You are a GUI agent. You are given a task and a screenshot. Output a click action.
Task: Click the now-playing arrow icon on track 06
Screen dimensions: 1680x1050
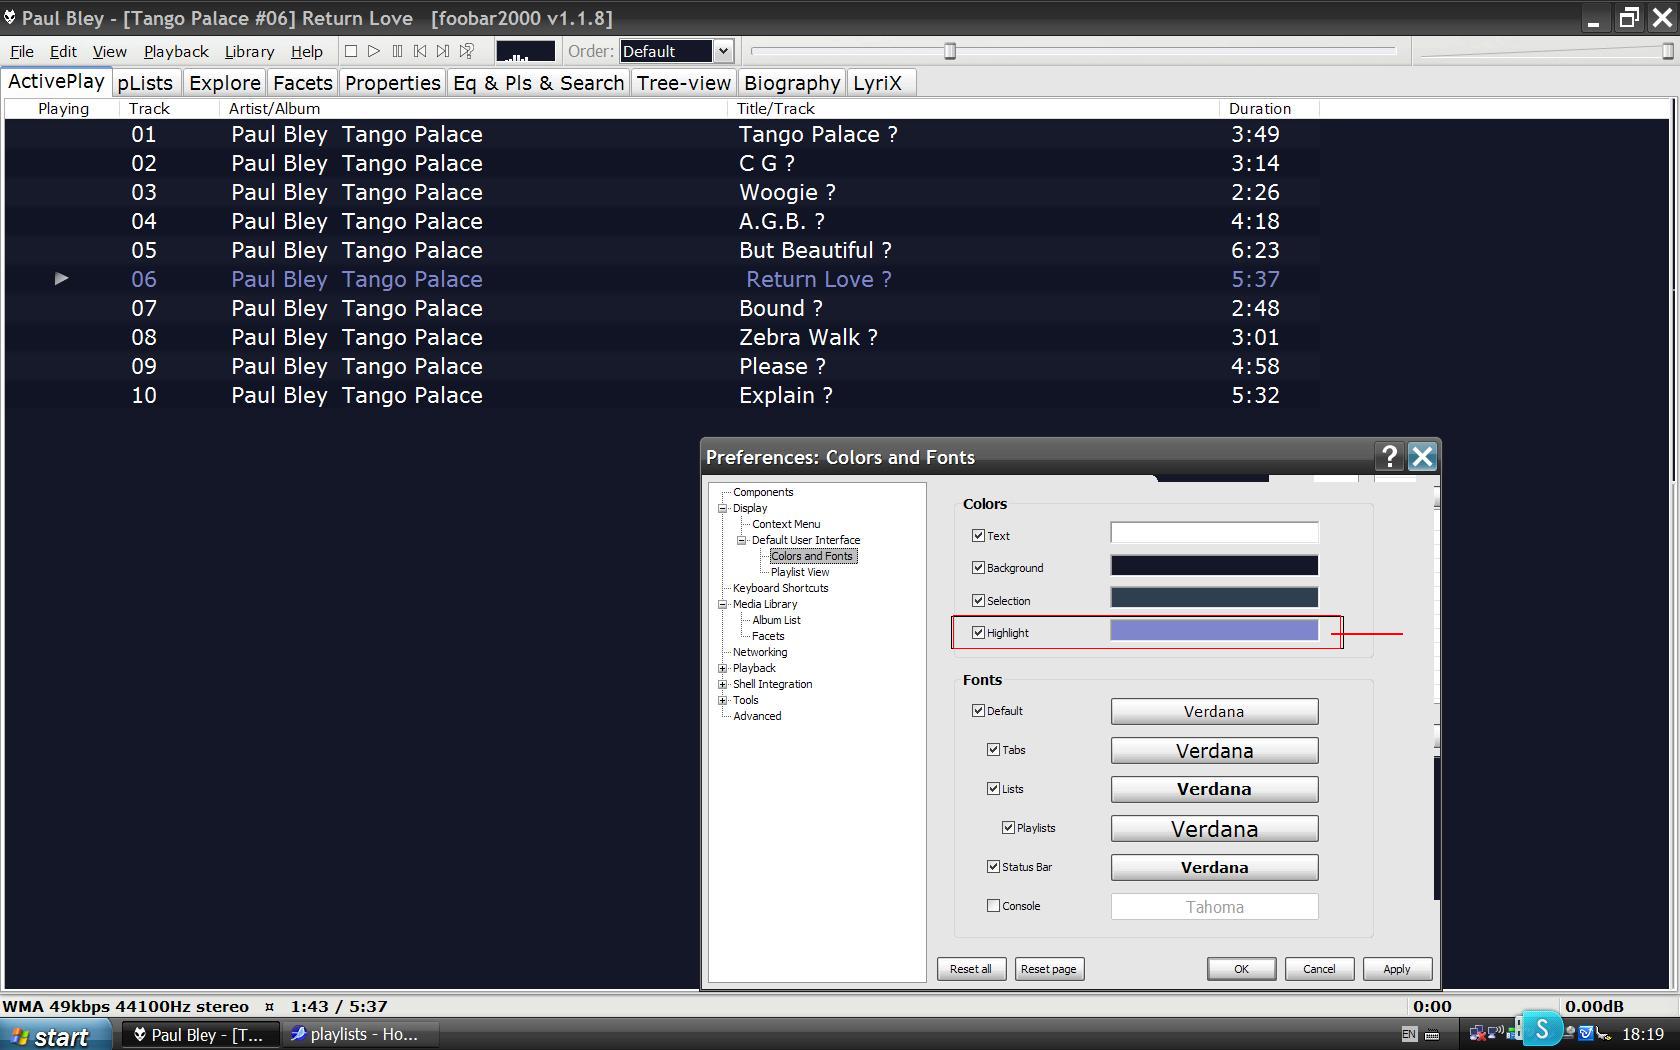(61, 278)
